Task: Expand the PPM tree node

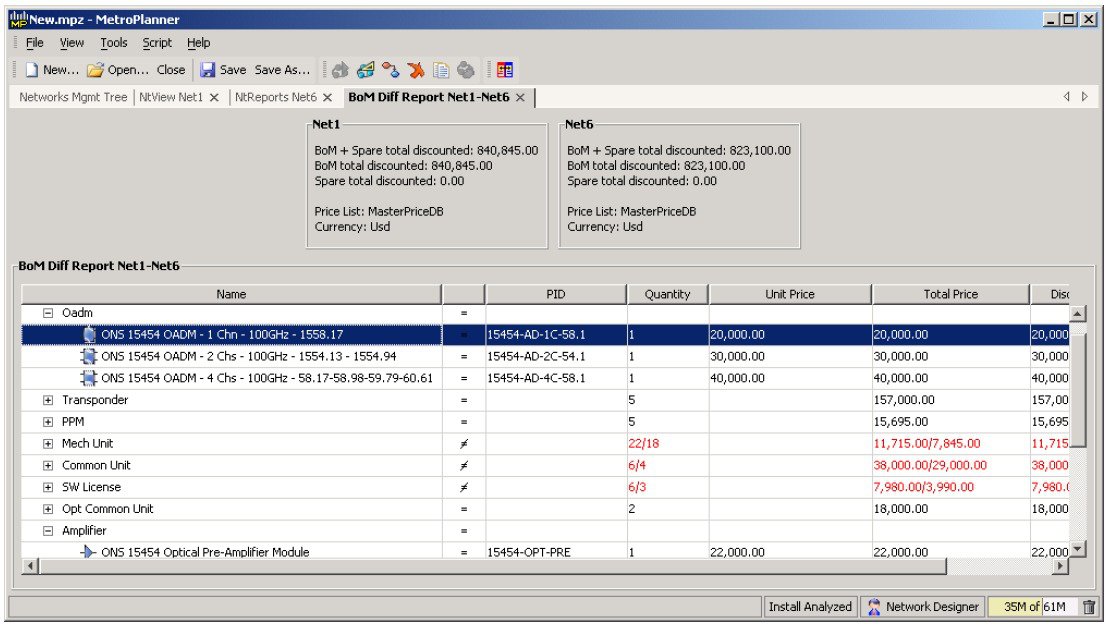Action: click(48, 422)
